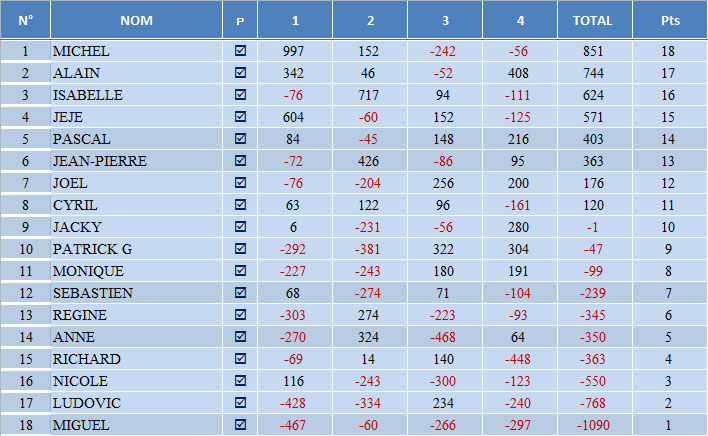Select the round 3 column header

(445, 20)
